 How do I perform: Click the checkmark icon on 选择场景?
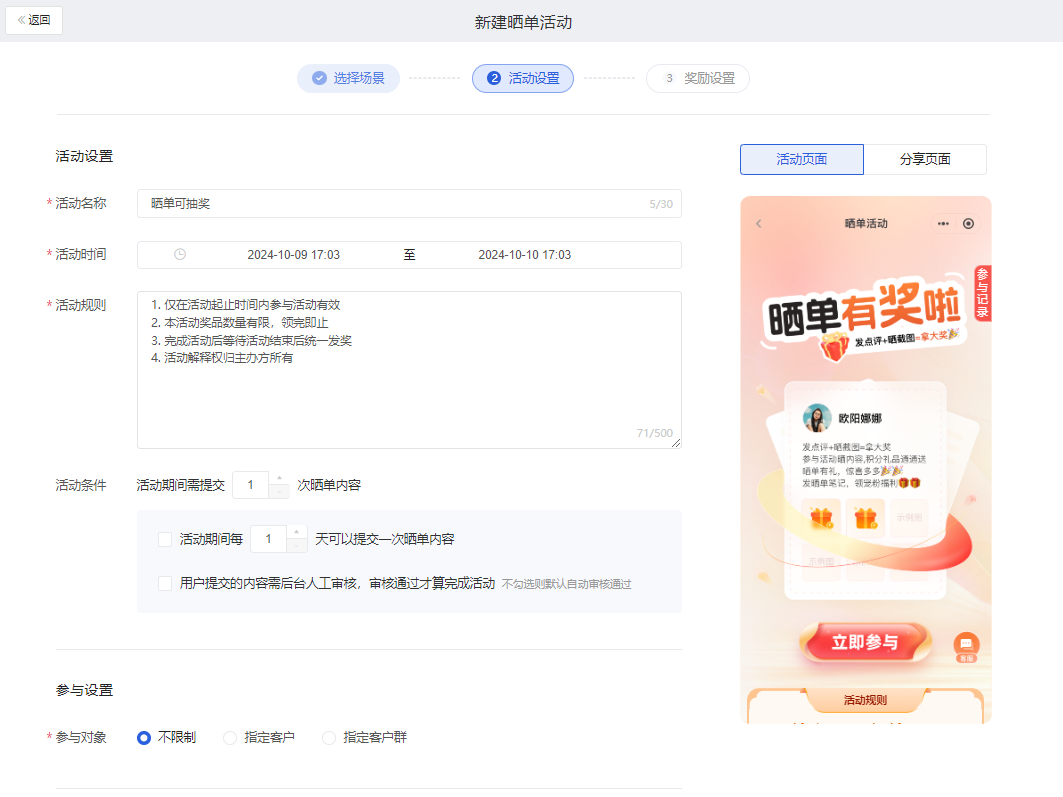pyautogui.click(x=319, y=79)
